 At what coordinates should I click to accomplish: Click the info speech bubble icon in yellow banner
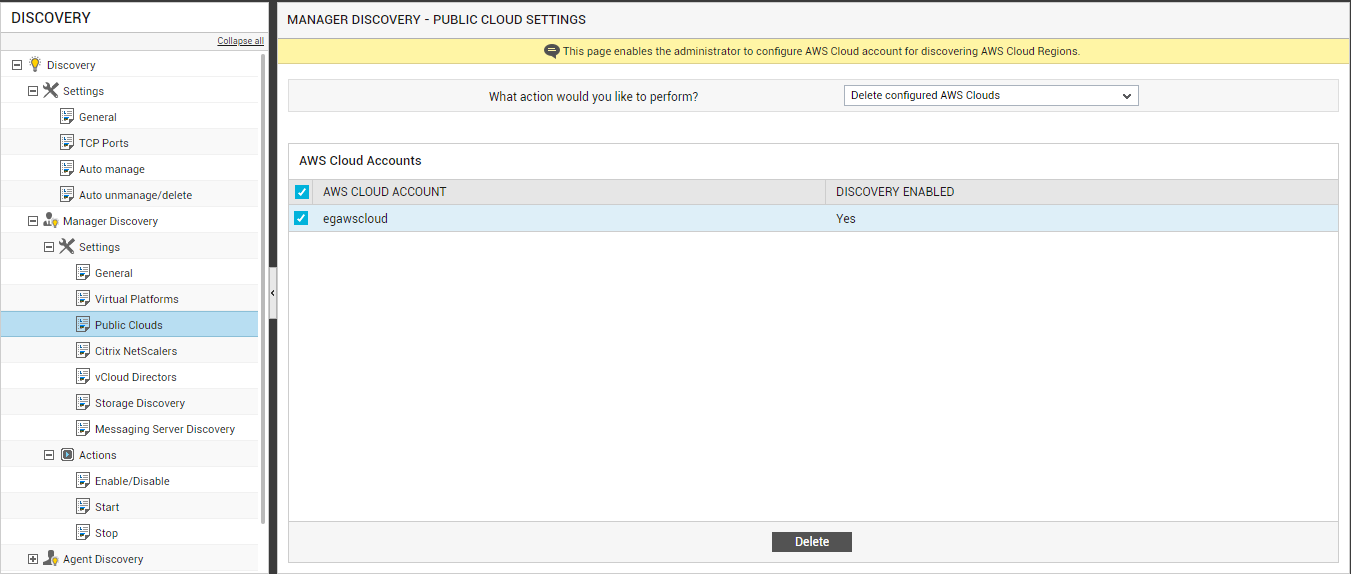(x=552, y=51)
